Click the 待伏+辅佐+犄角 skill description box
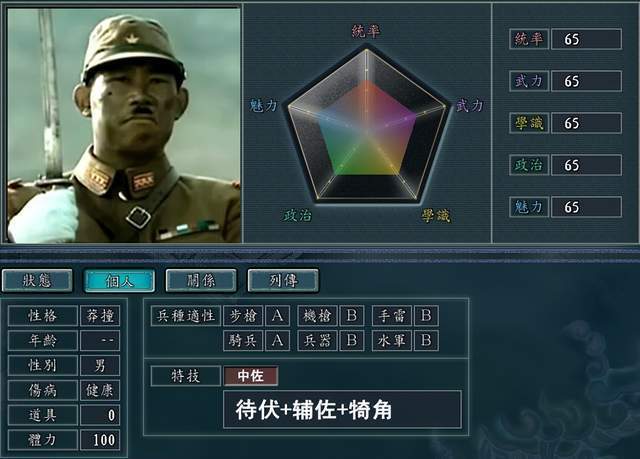The image size is (640, 459). 342,410
